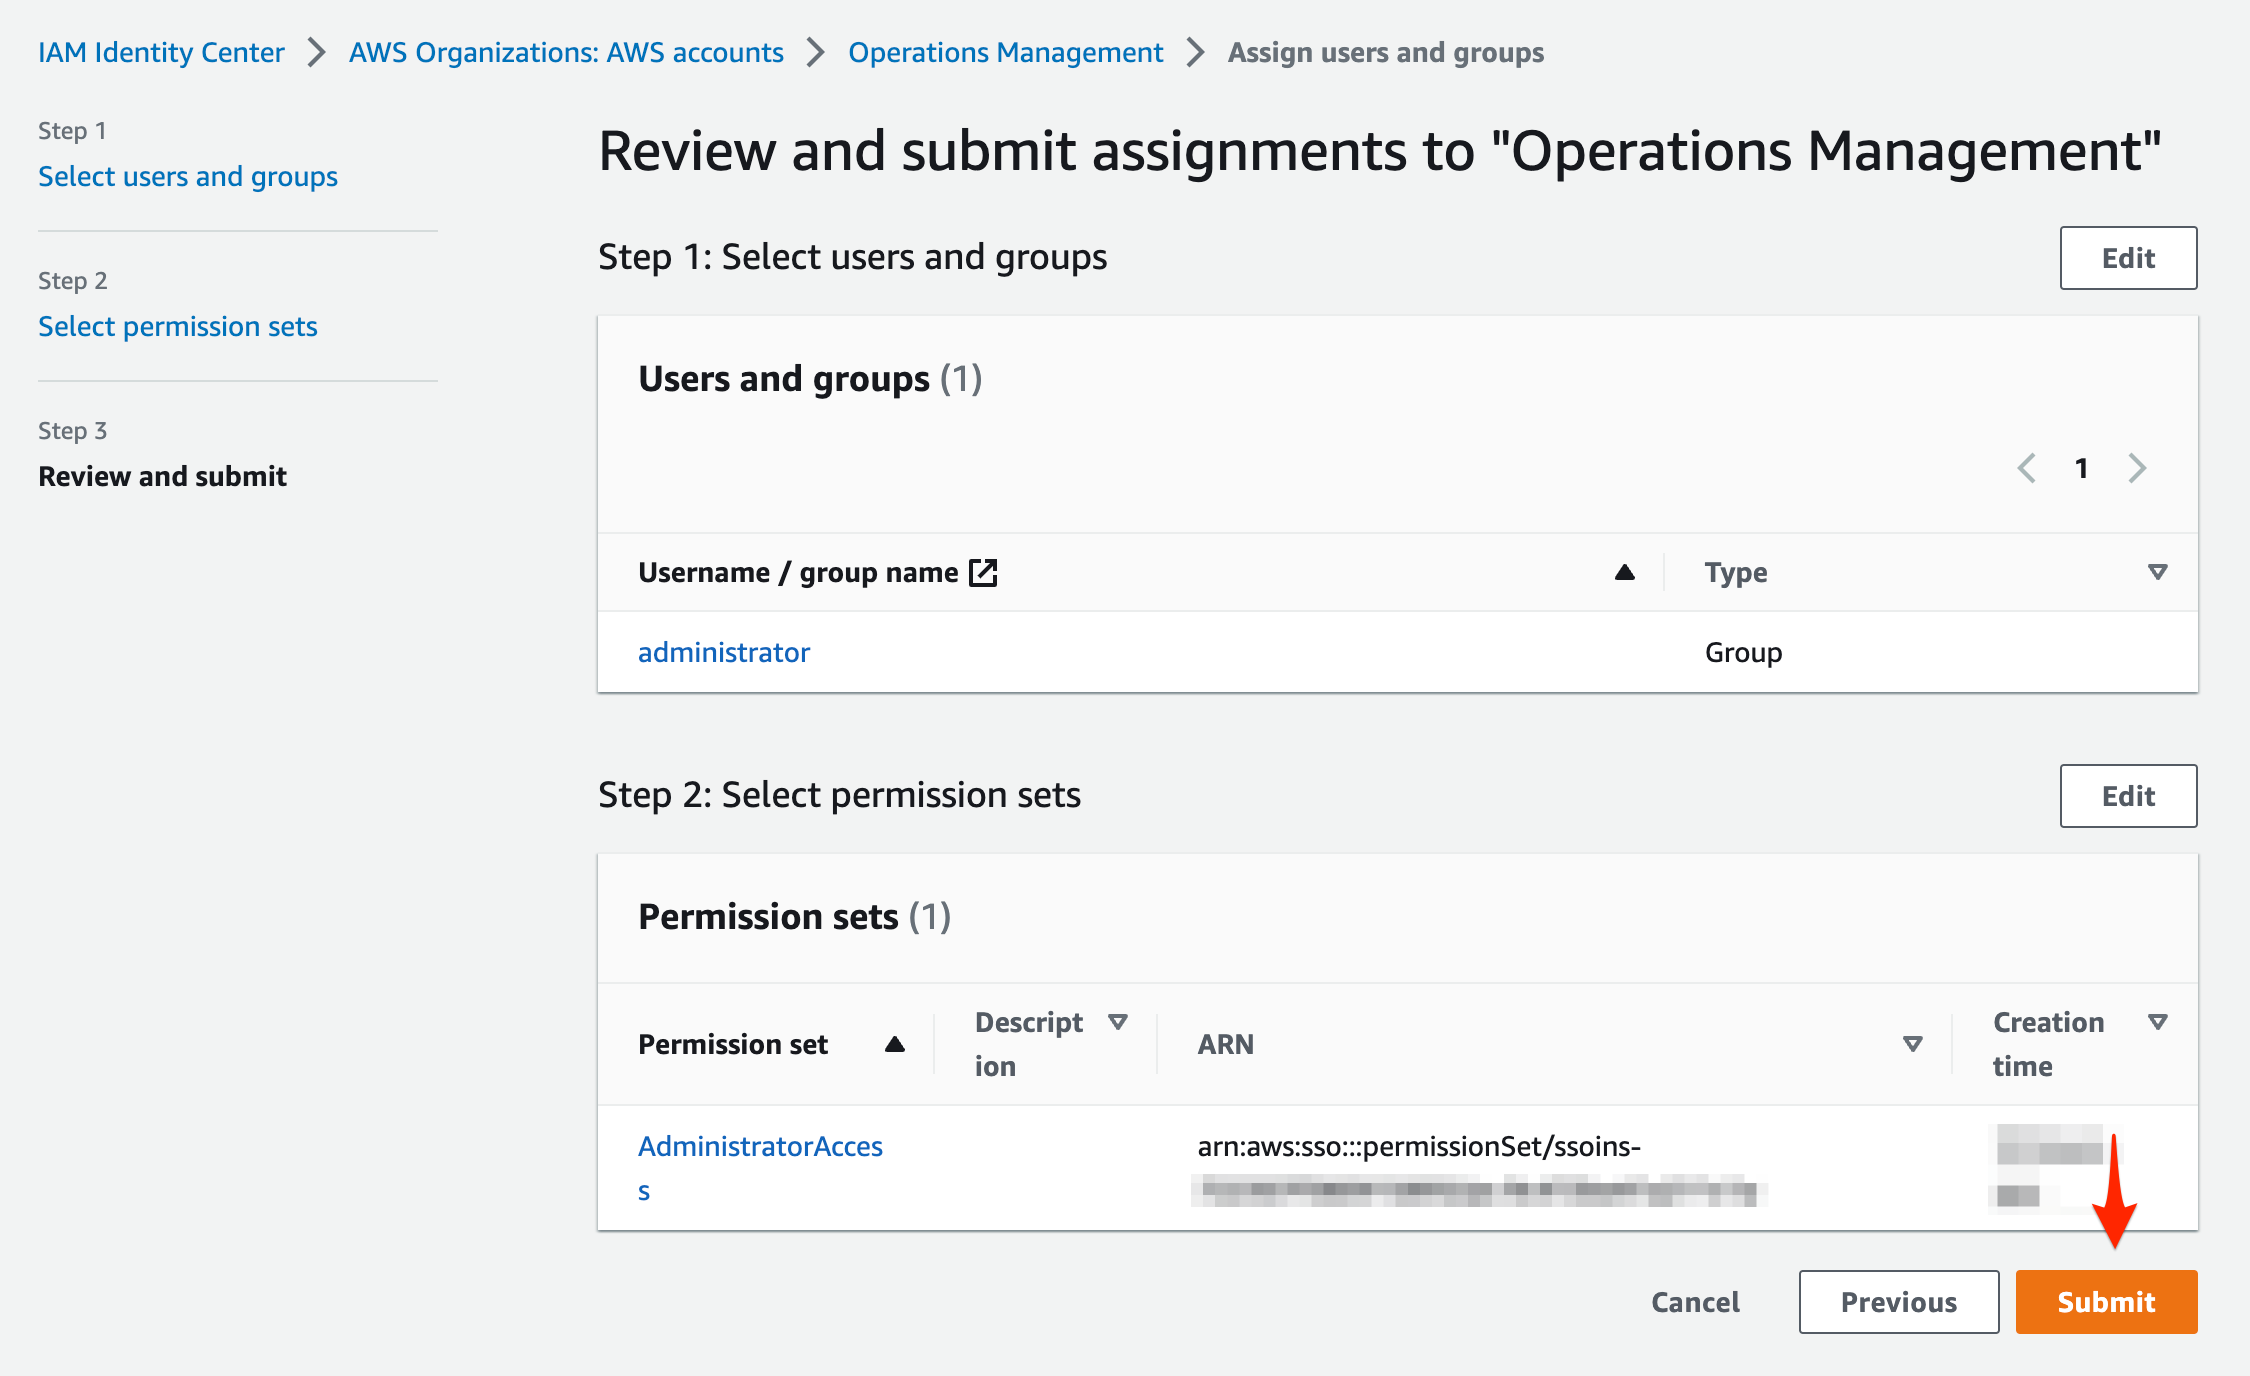This screenshot has width=2250, height=1376.
Task: Edit Step 2 permission sets selection
Action: [2128, 796]
